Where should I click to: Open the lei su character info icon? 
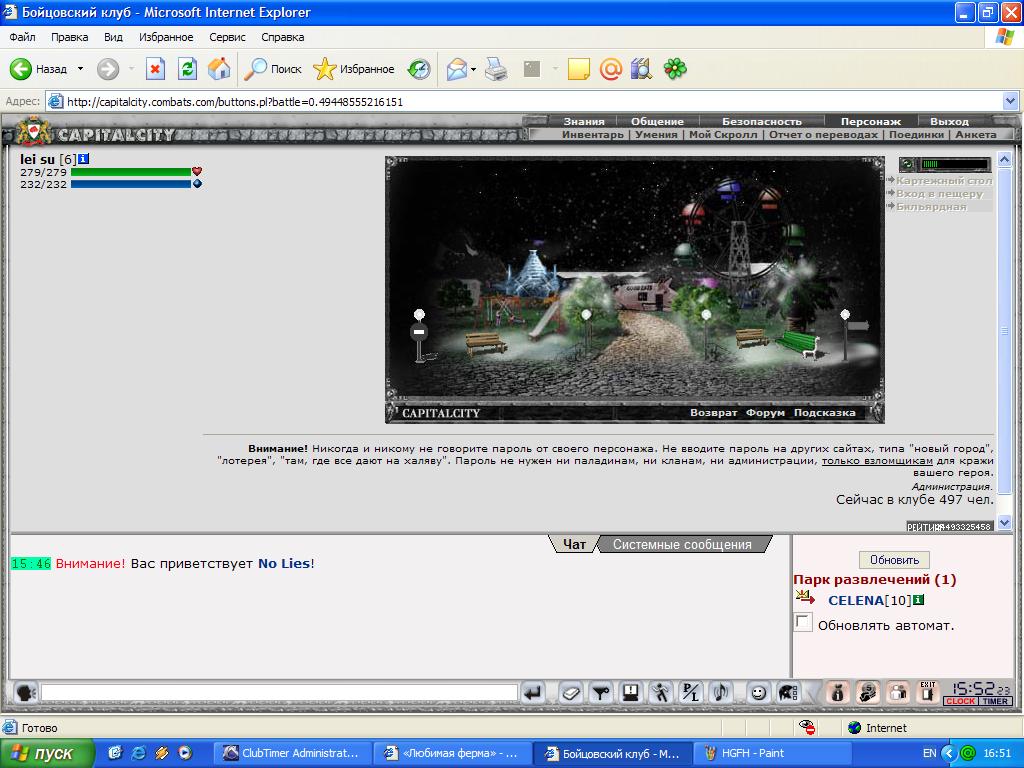point(84,159)
